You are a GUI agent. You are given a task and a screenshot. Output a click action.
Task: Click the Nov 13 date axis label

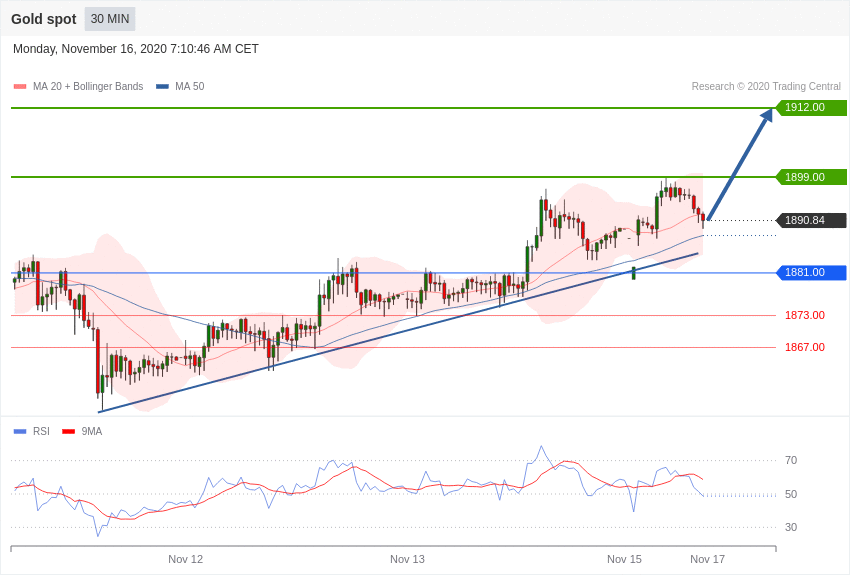(407, 559)
